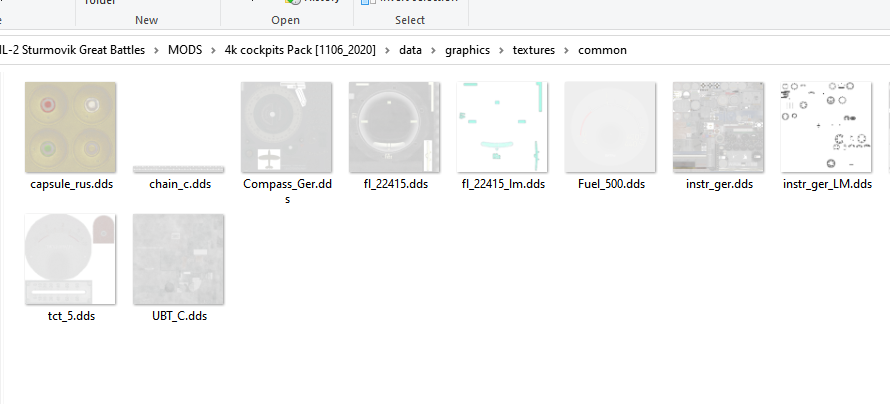The image size is (890, 404).
Task: Click the file name instr_ger.dds
Action: (x=719, y=184)
